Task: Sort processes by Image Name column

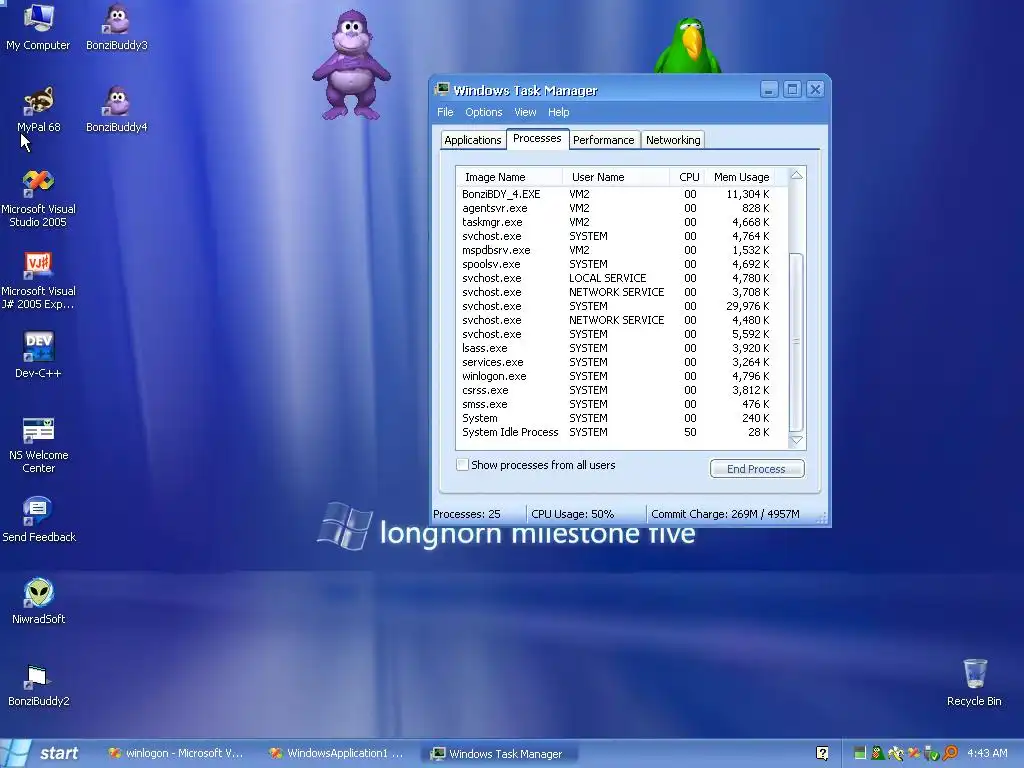Action: (509, 177)
